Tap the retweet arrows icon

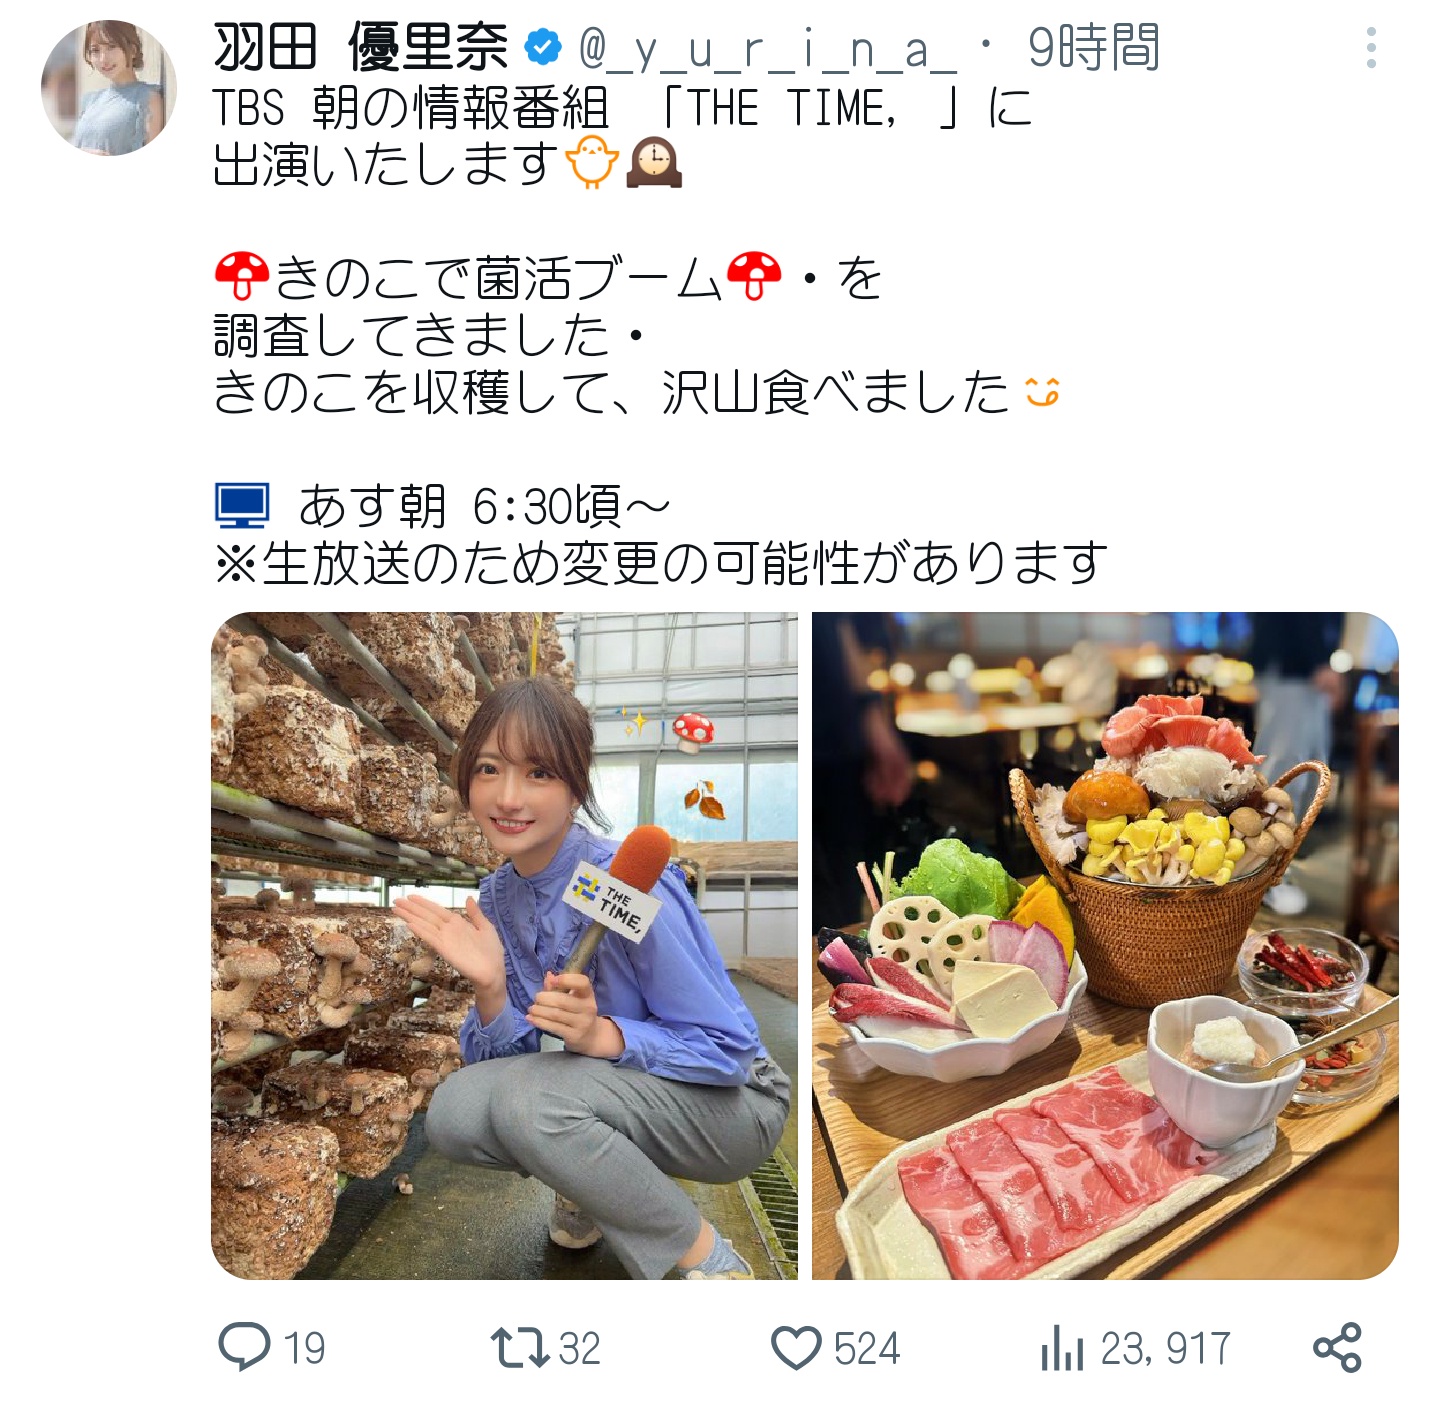pyautogui.click(x=520, y=1347)
